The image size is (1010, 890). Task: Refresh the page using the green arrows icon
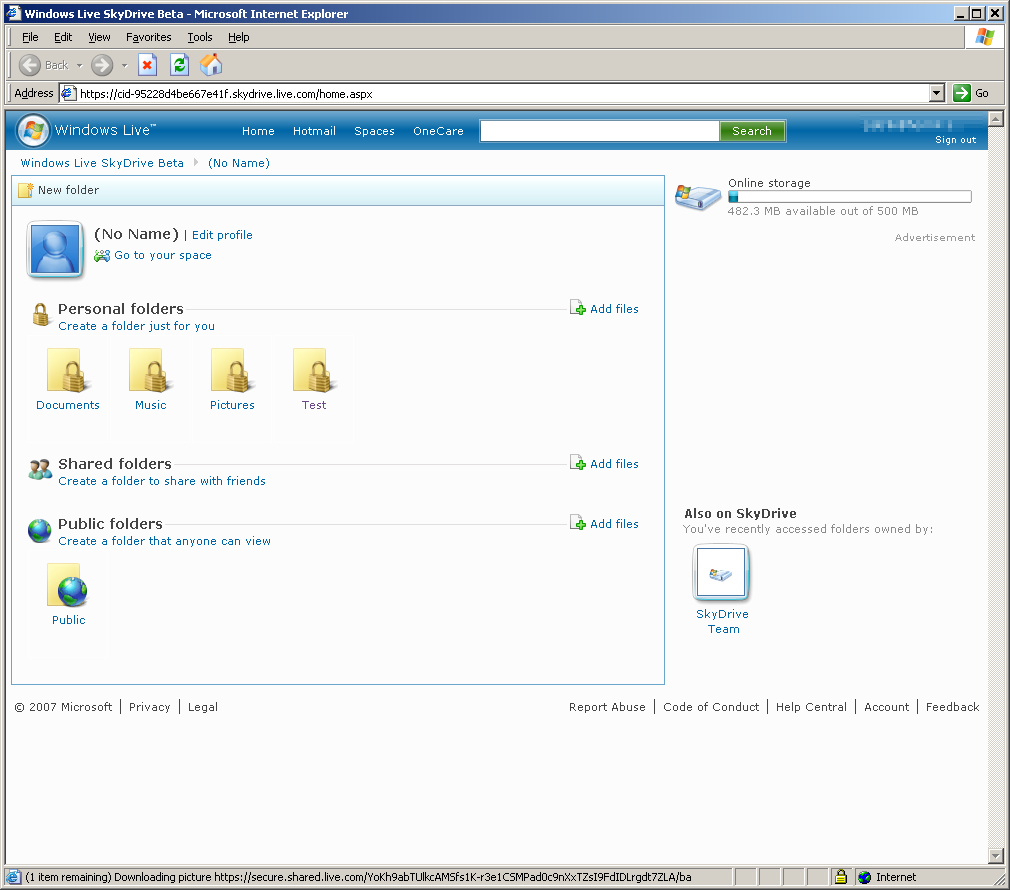coord(179,65)
